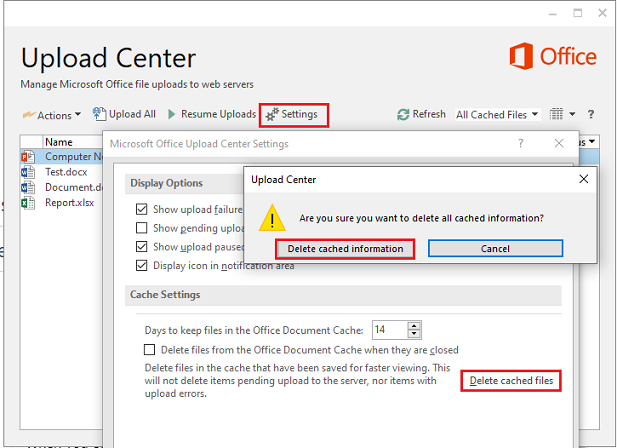Select the Report.xlsx file
This screenshot has height=448, width=617.
[x=69, y=203]
